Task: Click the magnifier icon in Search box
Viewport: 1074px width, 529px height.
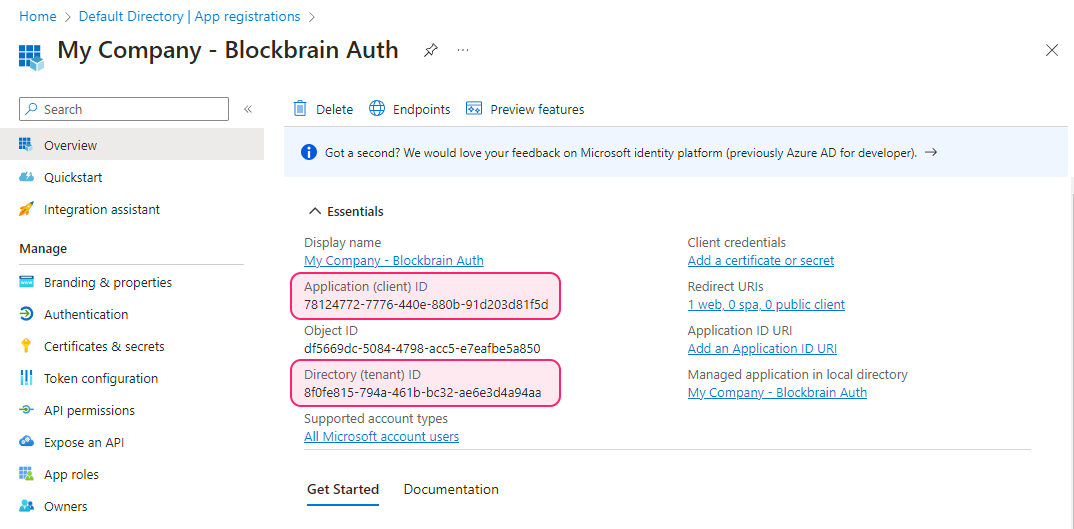Action: [32, 109]
